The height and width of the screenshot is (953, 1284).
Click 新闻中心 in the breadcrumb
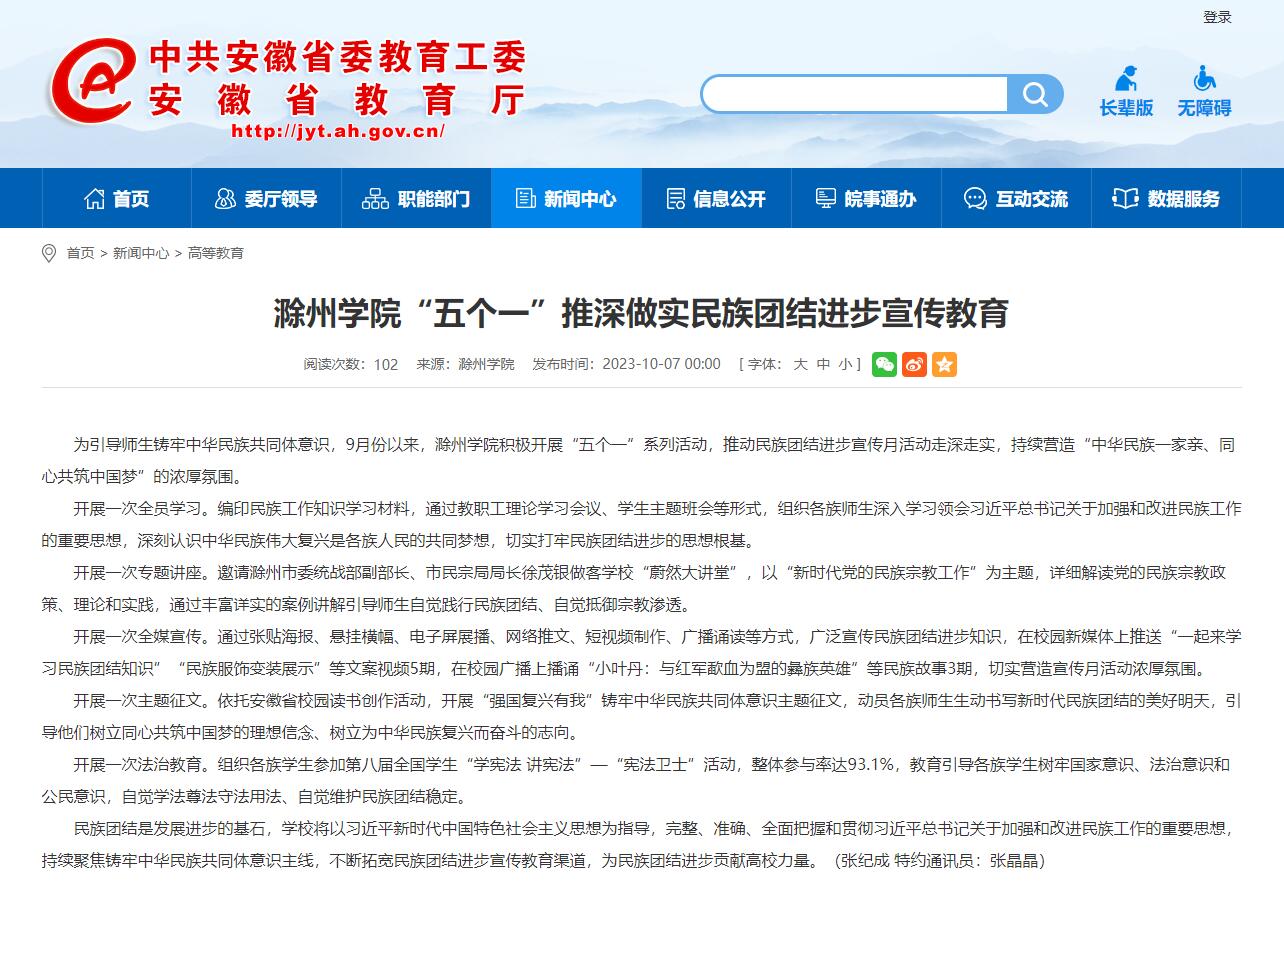coord(141,253)
